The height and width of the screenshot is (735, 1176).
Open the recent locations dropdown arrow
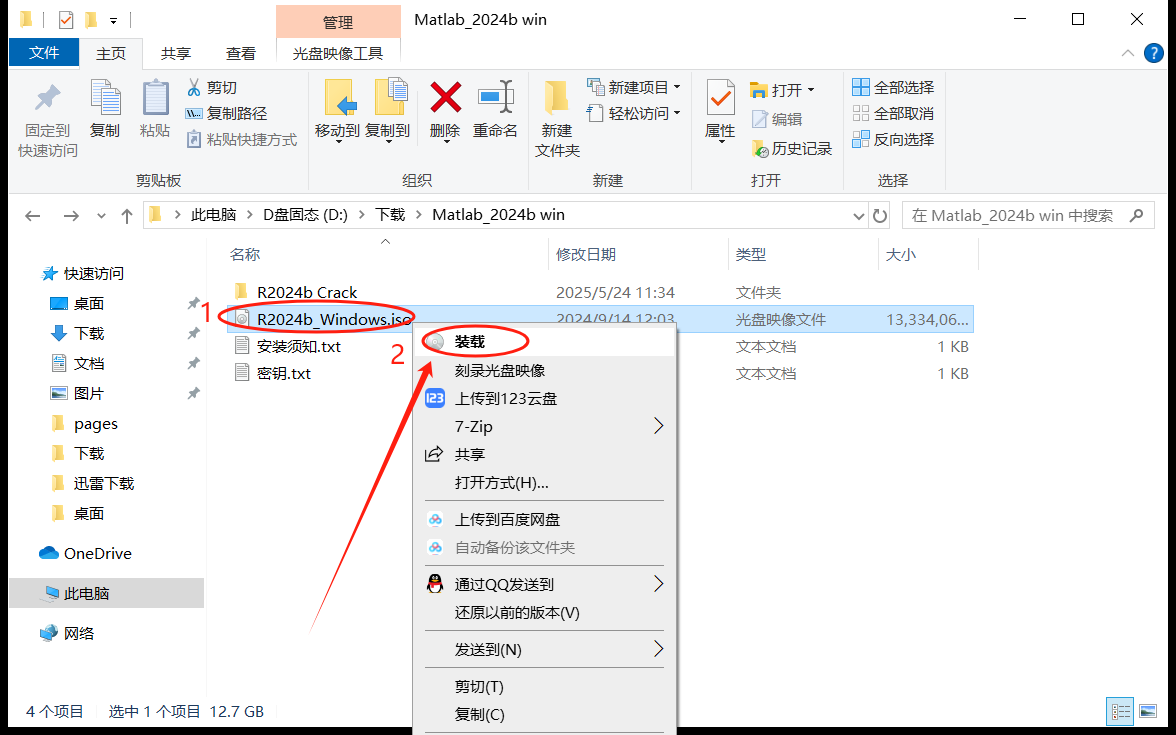(102, 216)
